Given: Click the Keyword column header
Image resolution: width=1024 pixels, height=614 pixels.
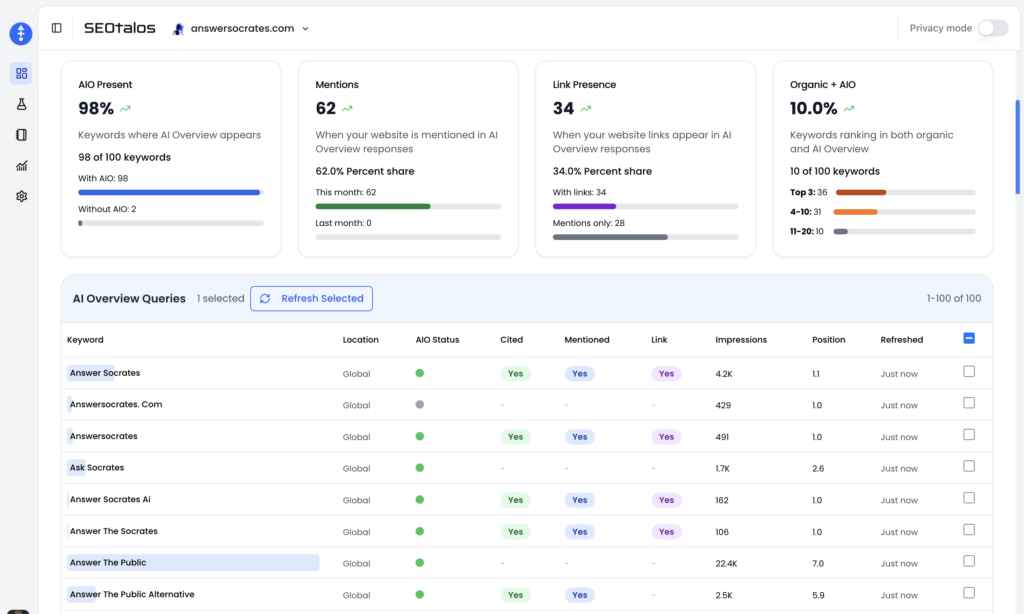Looking at the screenshot, I should click(x=85, y=339).
